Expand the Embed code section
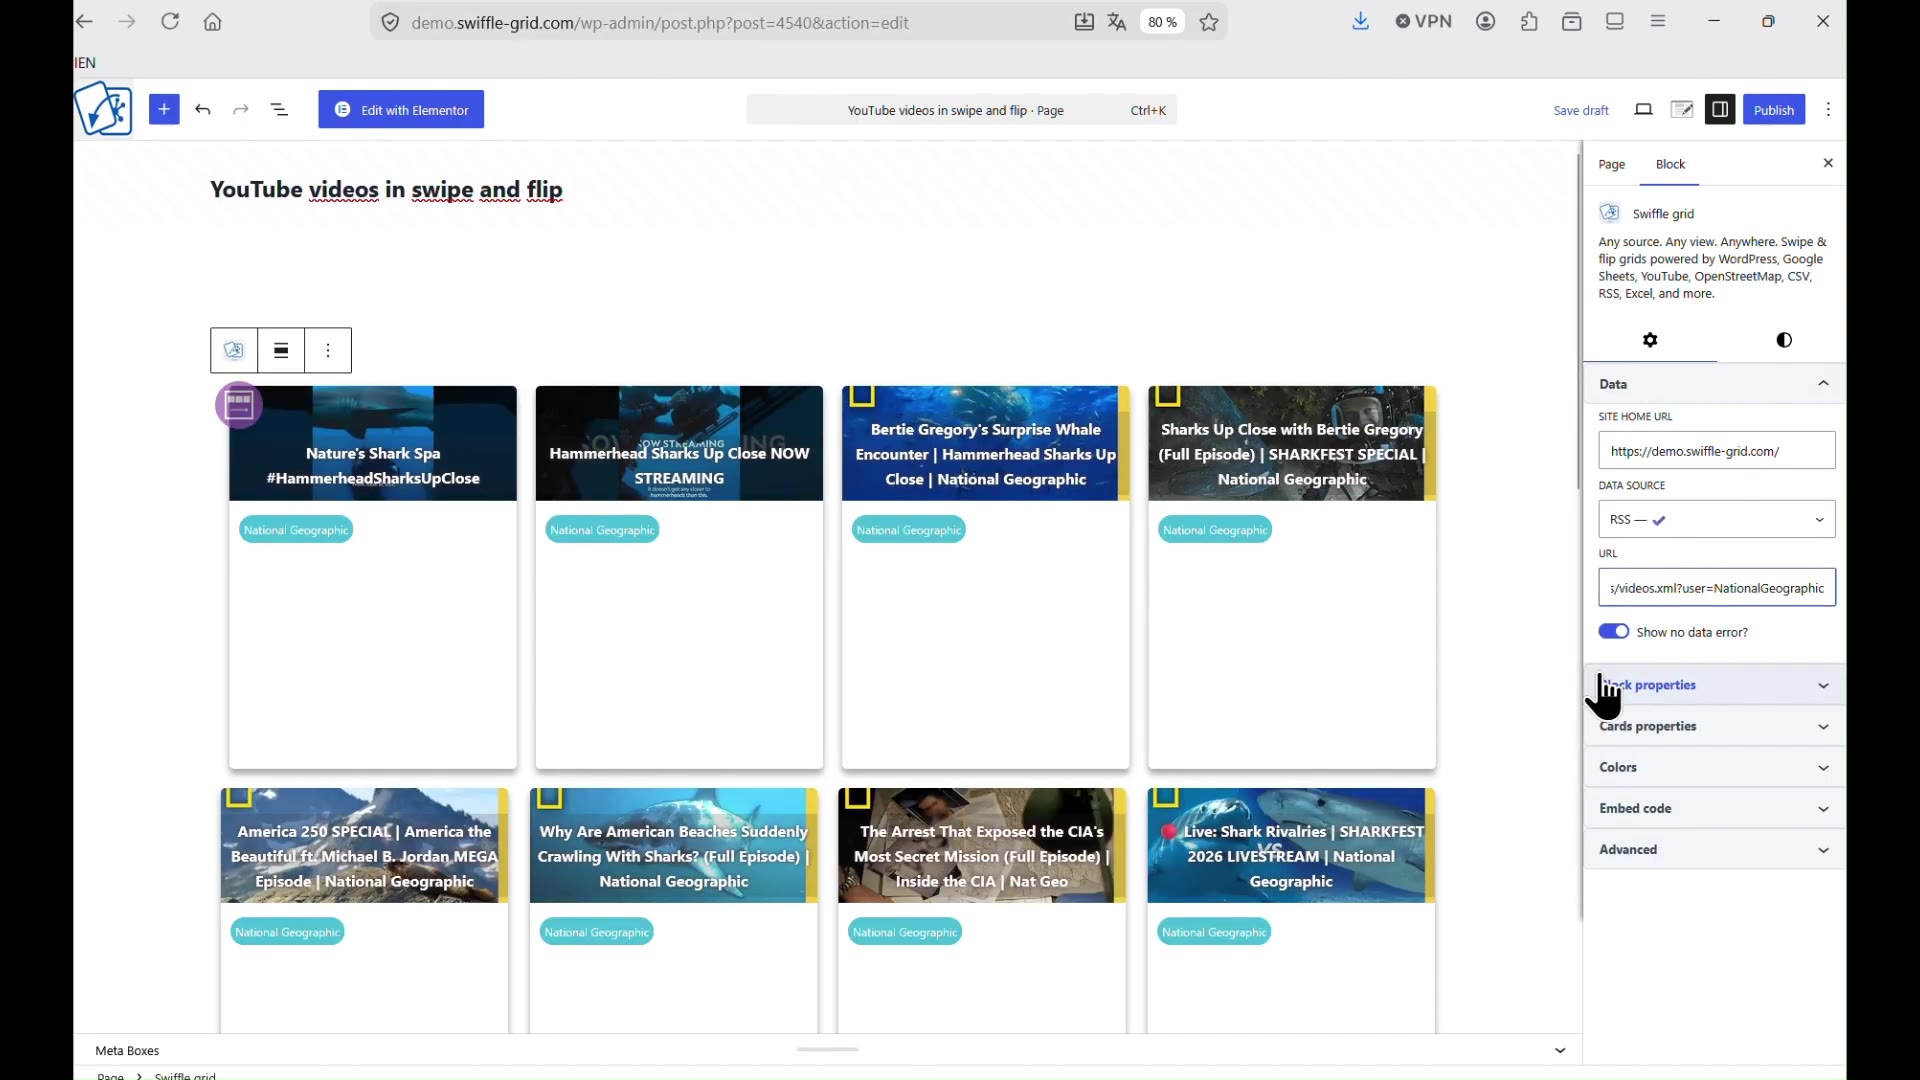Image resolution: width=1920 pixels, height=1080 pixels. [x=1716, y=809]
